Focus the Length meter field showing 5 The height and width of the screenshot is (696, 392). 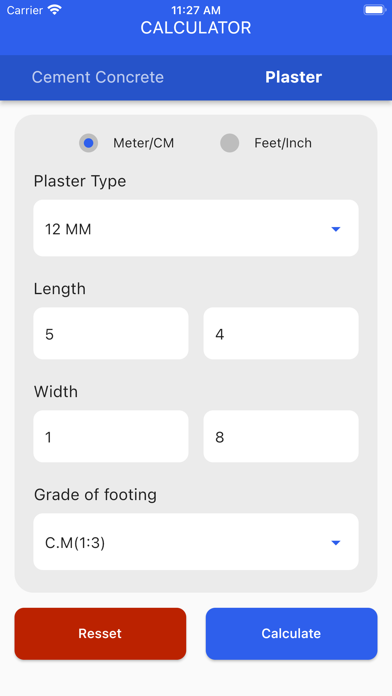point(111,333)
